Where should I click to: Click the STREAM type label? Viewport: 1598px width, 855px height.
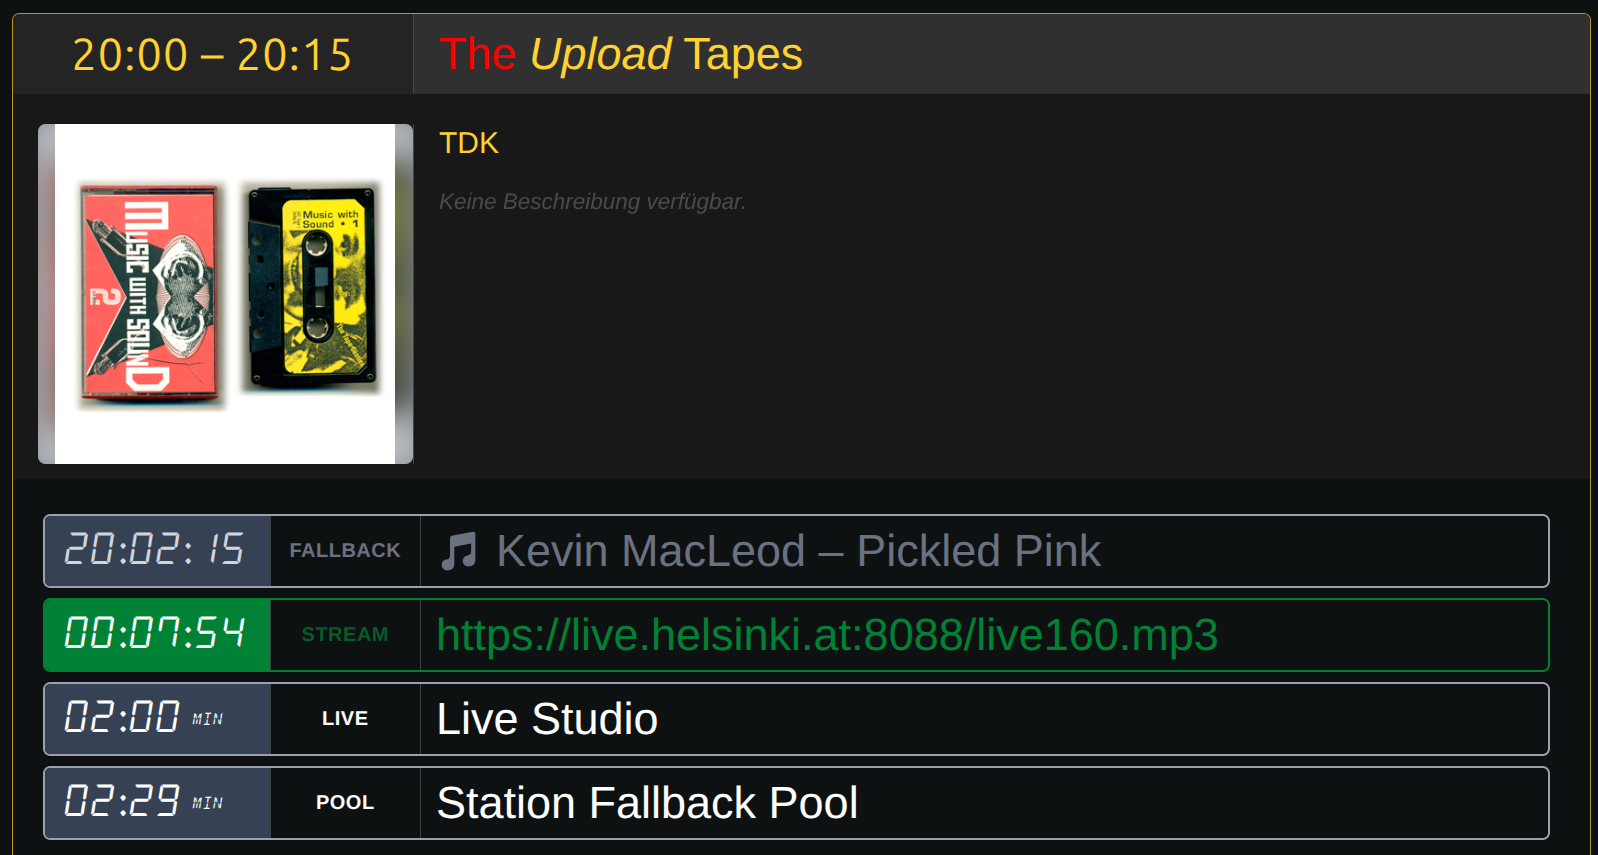[x=345, y=635]
